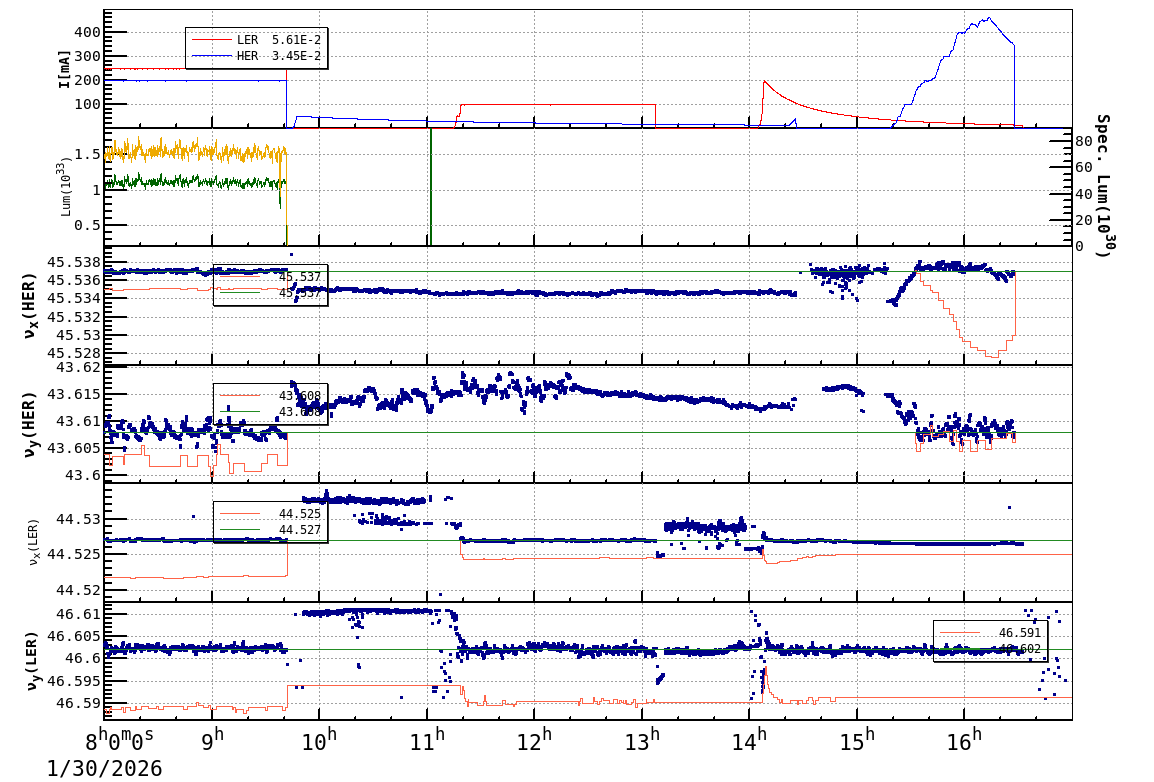Click the 43.605 tick label

pyautogui.click(x=74, y=448)
